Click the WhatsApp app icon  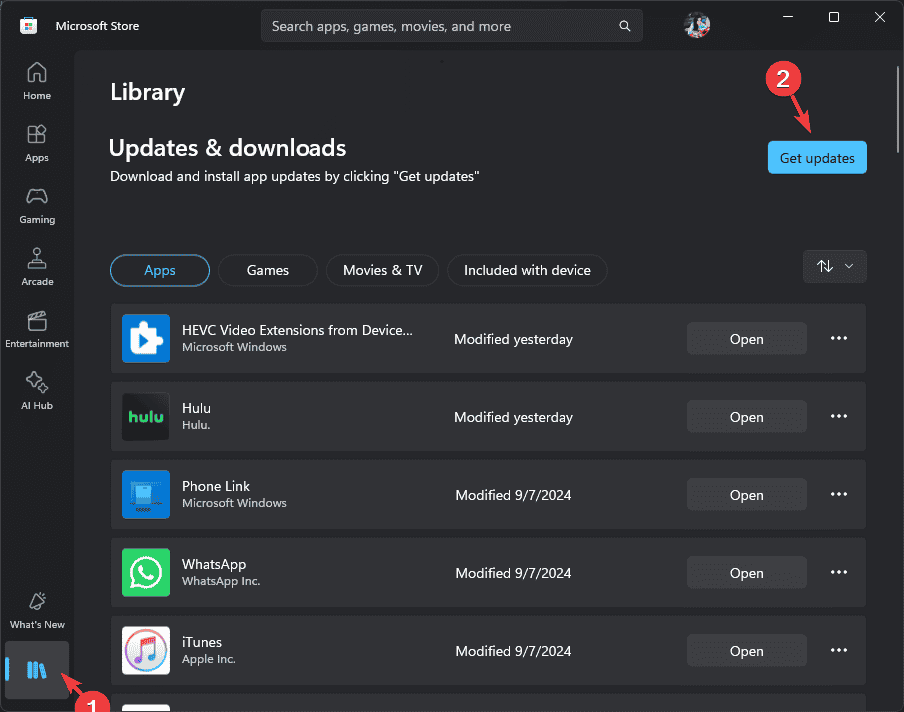click(x=146, y=572)
